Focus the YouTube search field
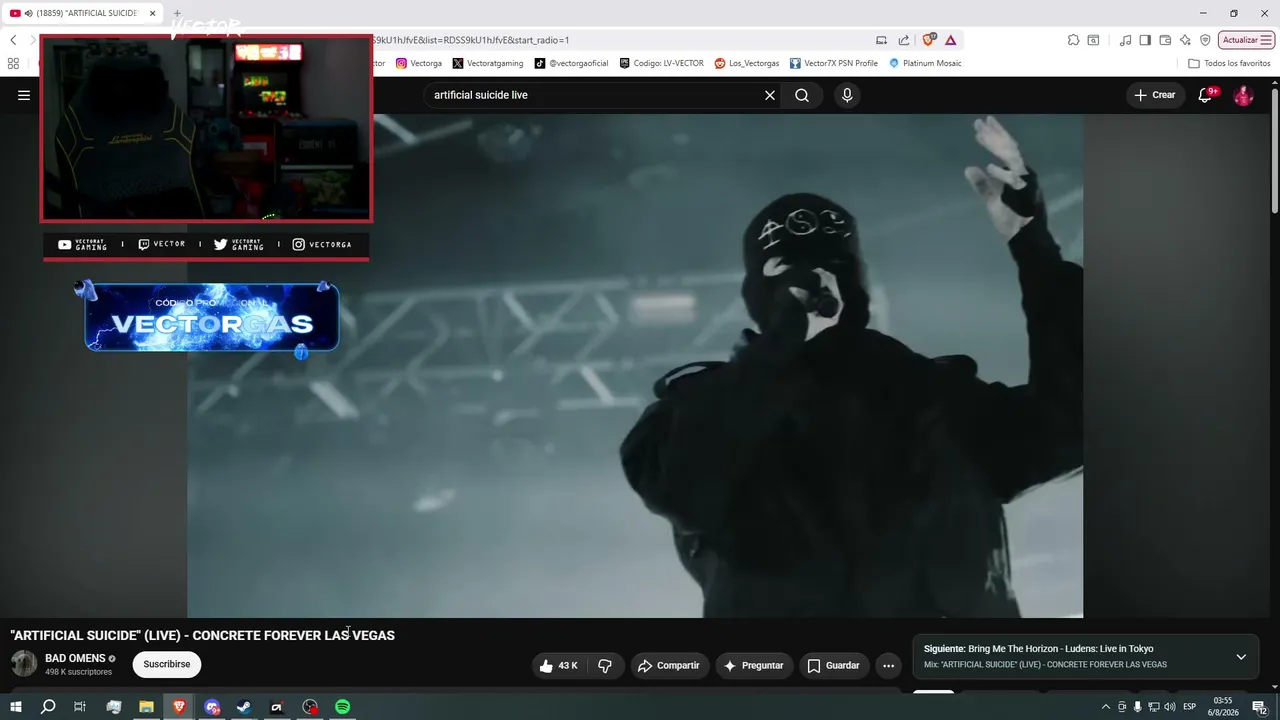This screenshot has width=1280, height=720. pos(595,95)
